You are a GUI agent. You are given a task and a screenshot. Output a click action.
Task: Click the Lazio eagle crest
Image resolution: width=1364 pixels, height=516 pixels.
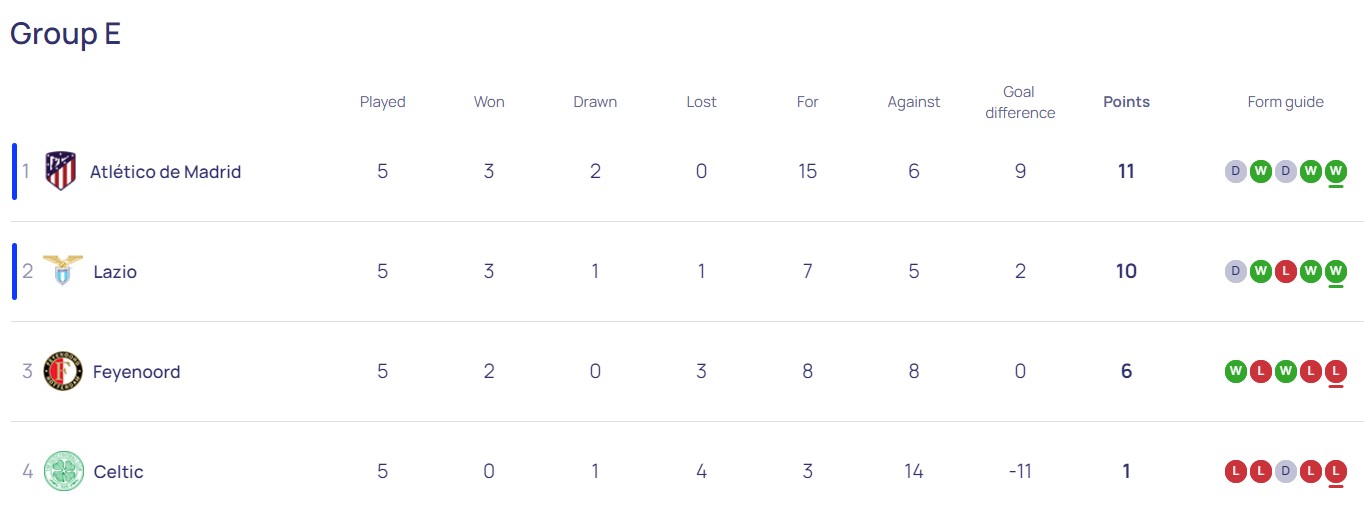(x=62, y=271)
